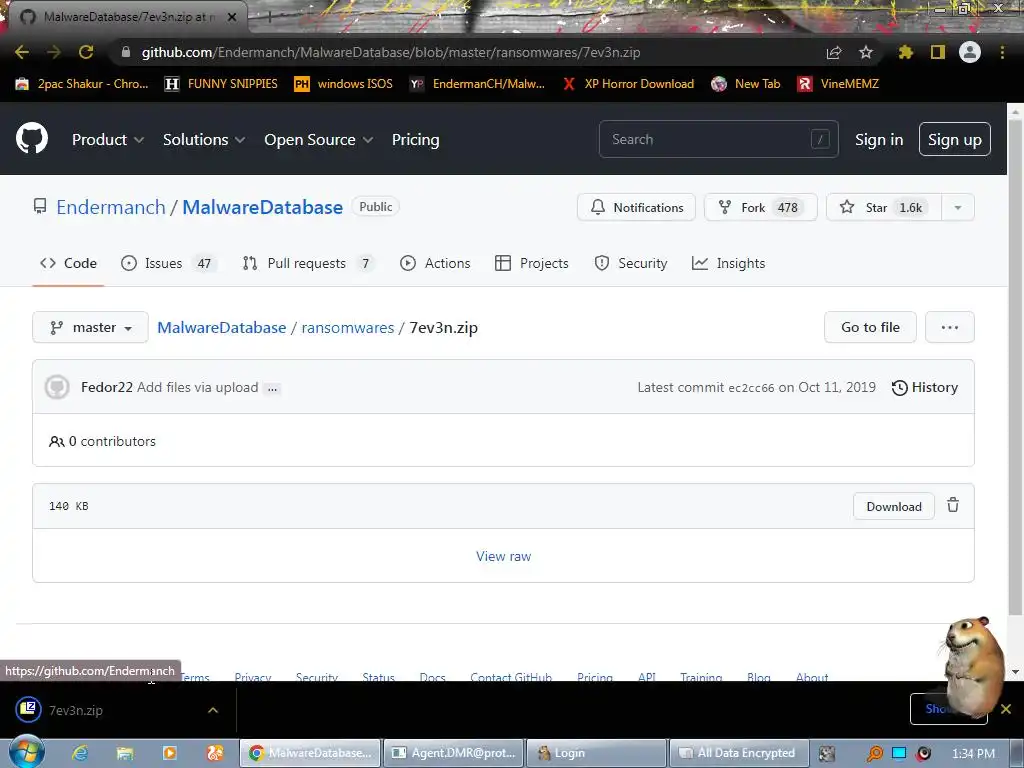Image resolution: width=1024 pixels, height=768 pixels.
Task: Open the Windows Start orb
Action: click(x=26, y=752)
